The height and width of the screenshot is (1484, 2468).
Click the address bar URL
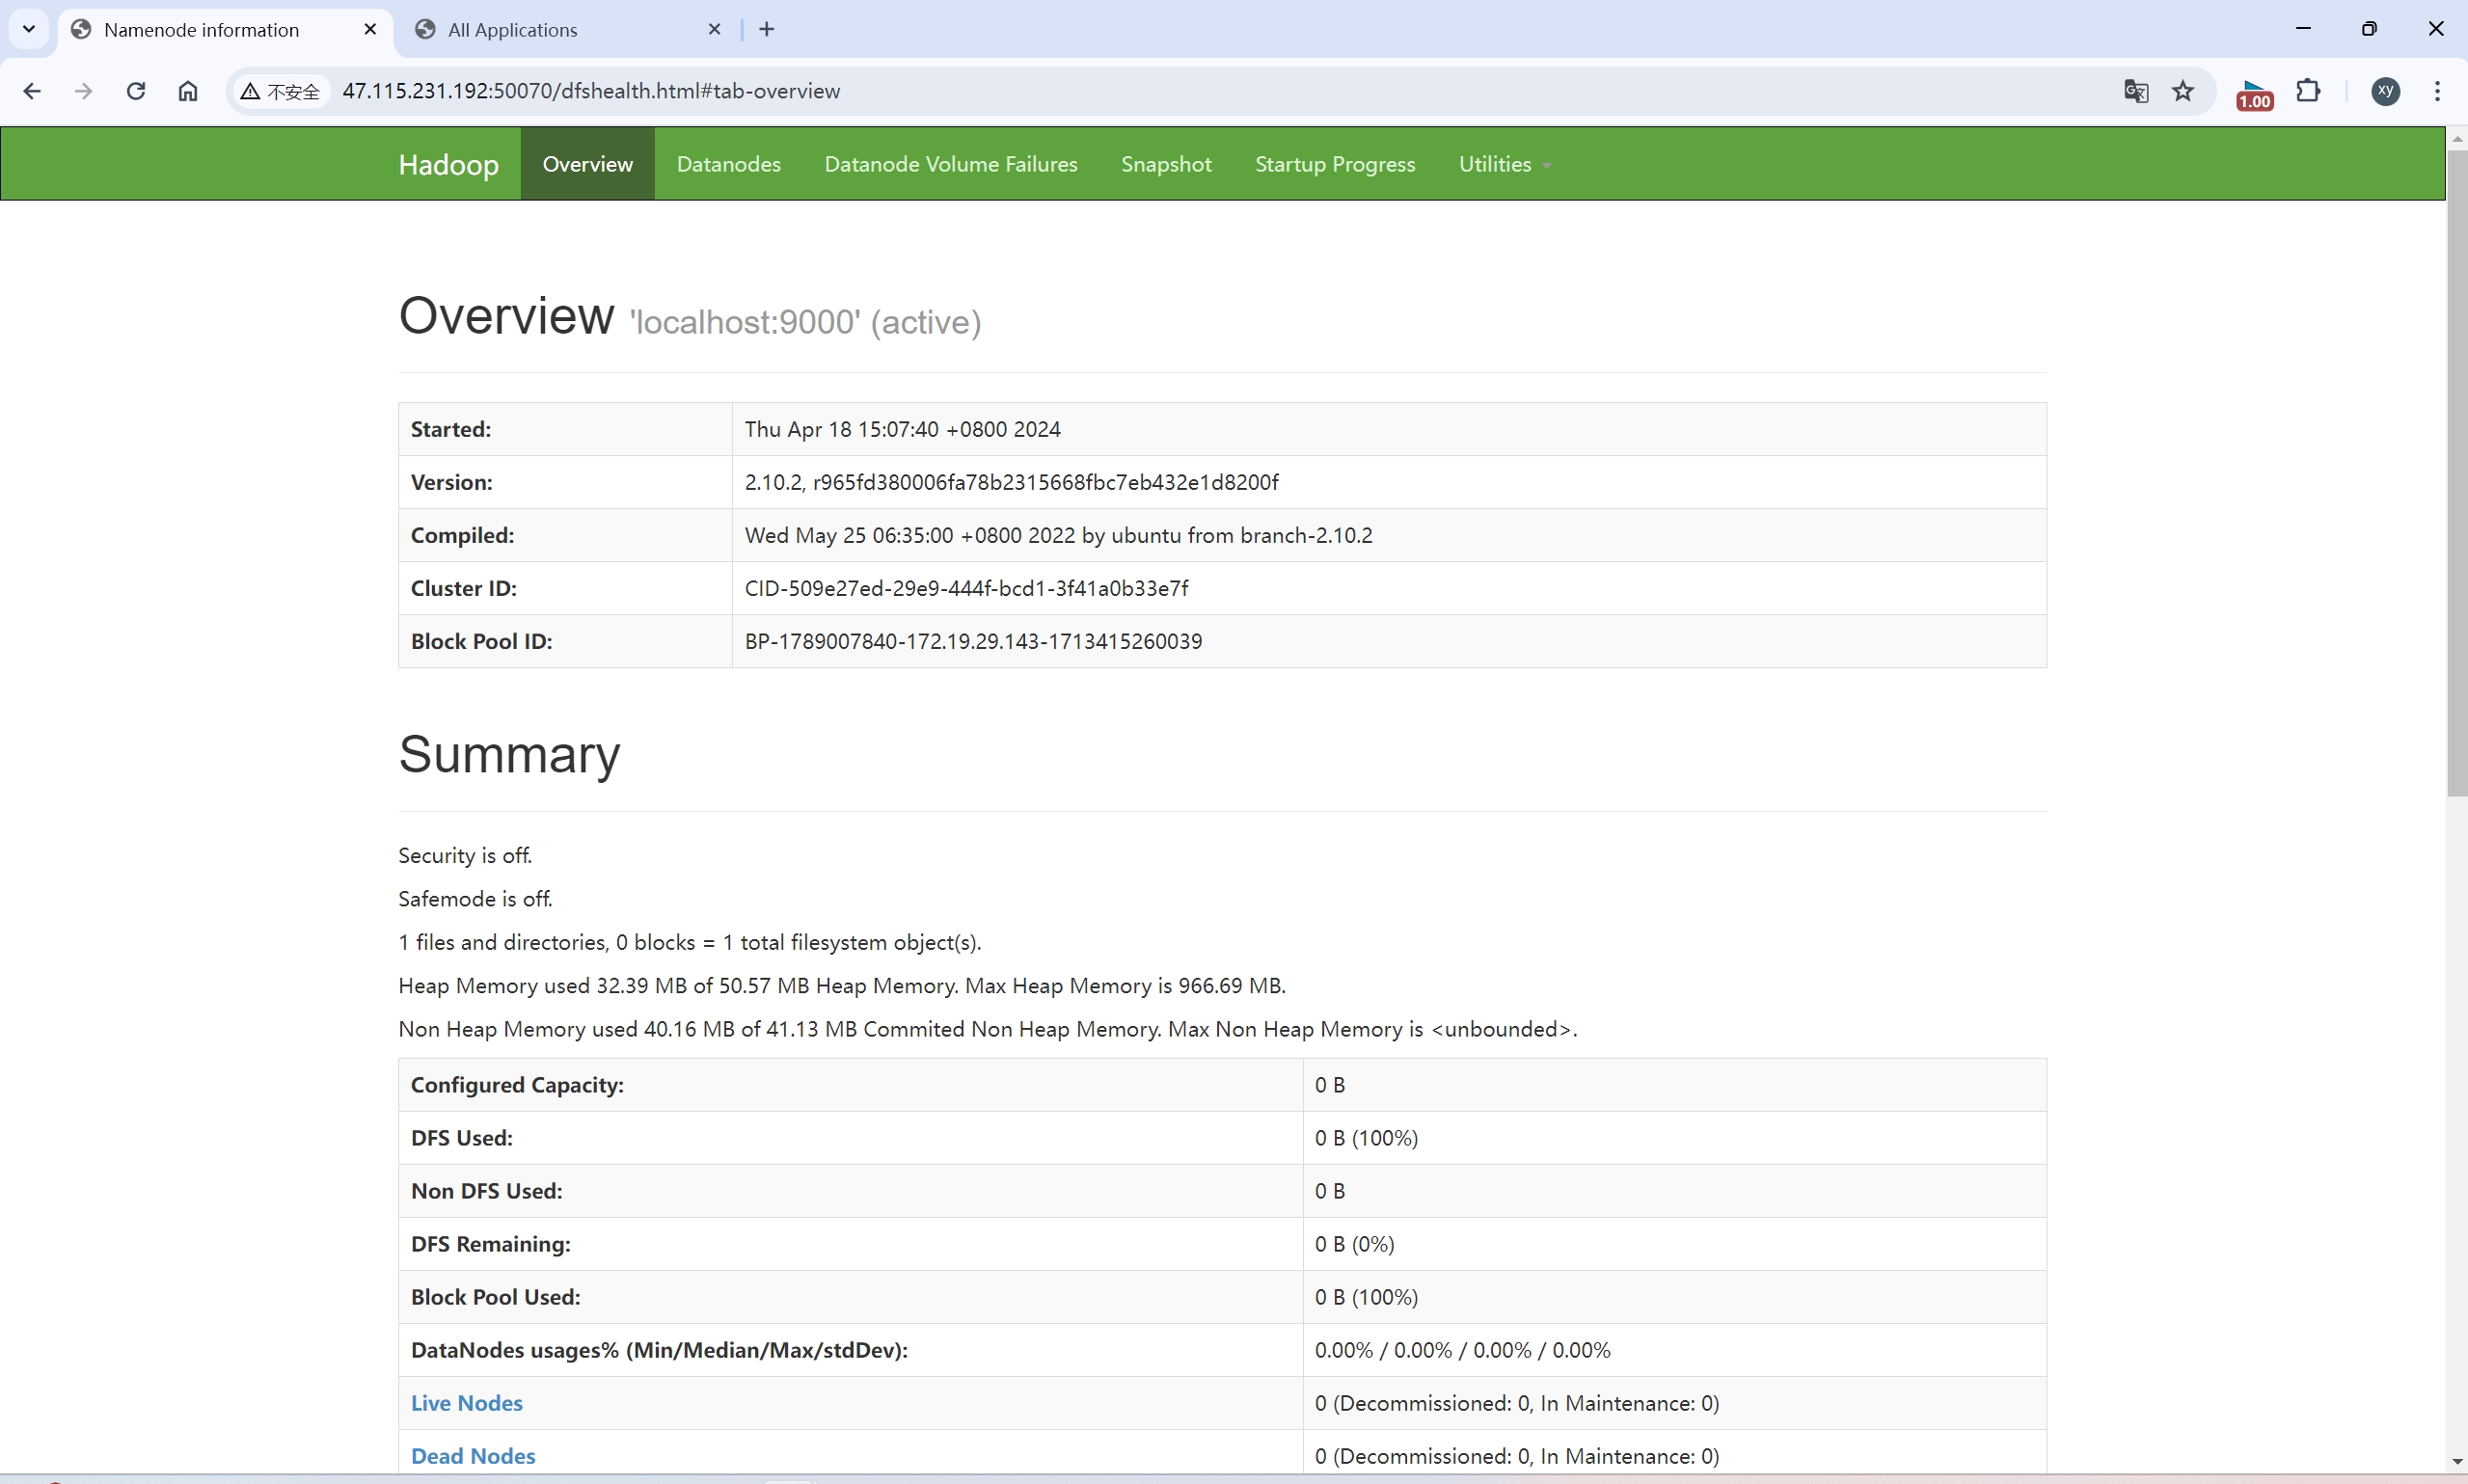coord(591,91)
